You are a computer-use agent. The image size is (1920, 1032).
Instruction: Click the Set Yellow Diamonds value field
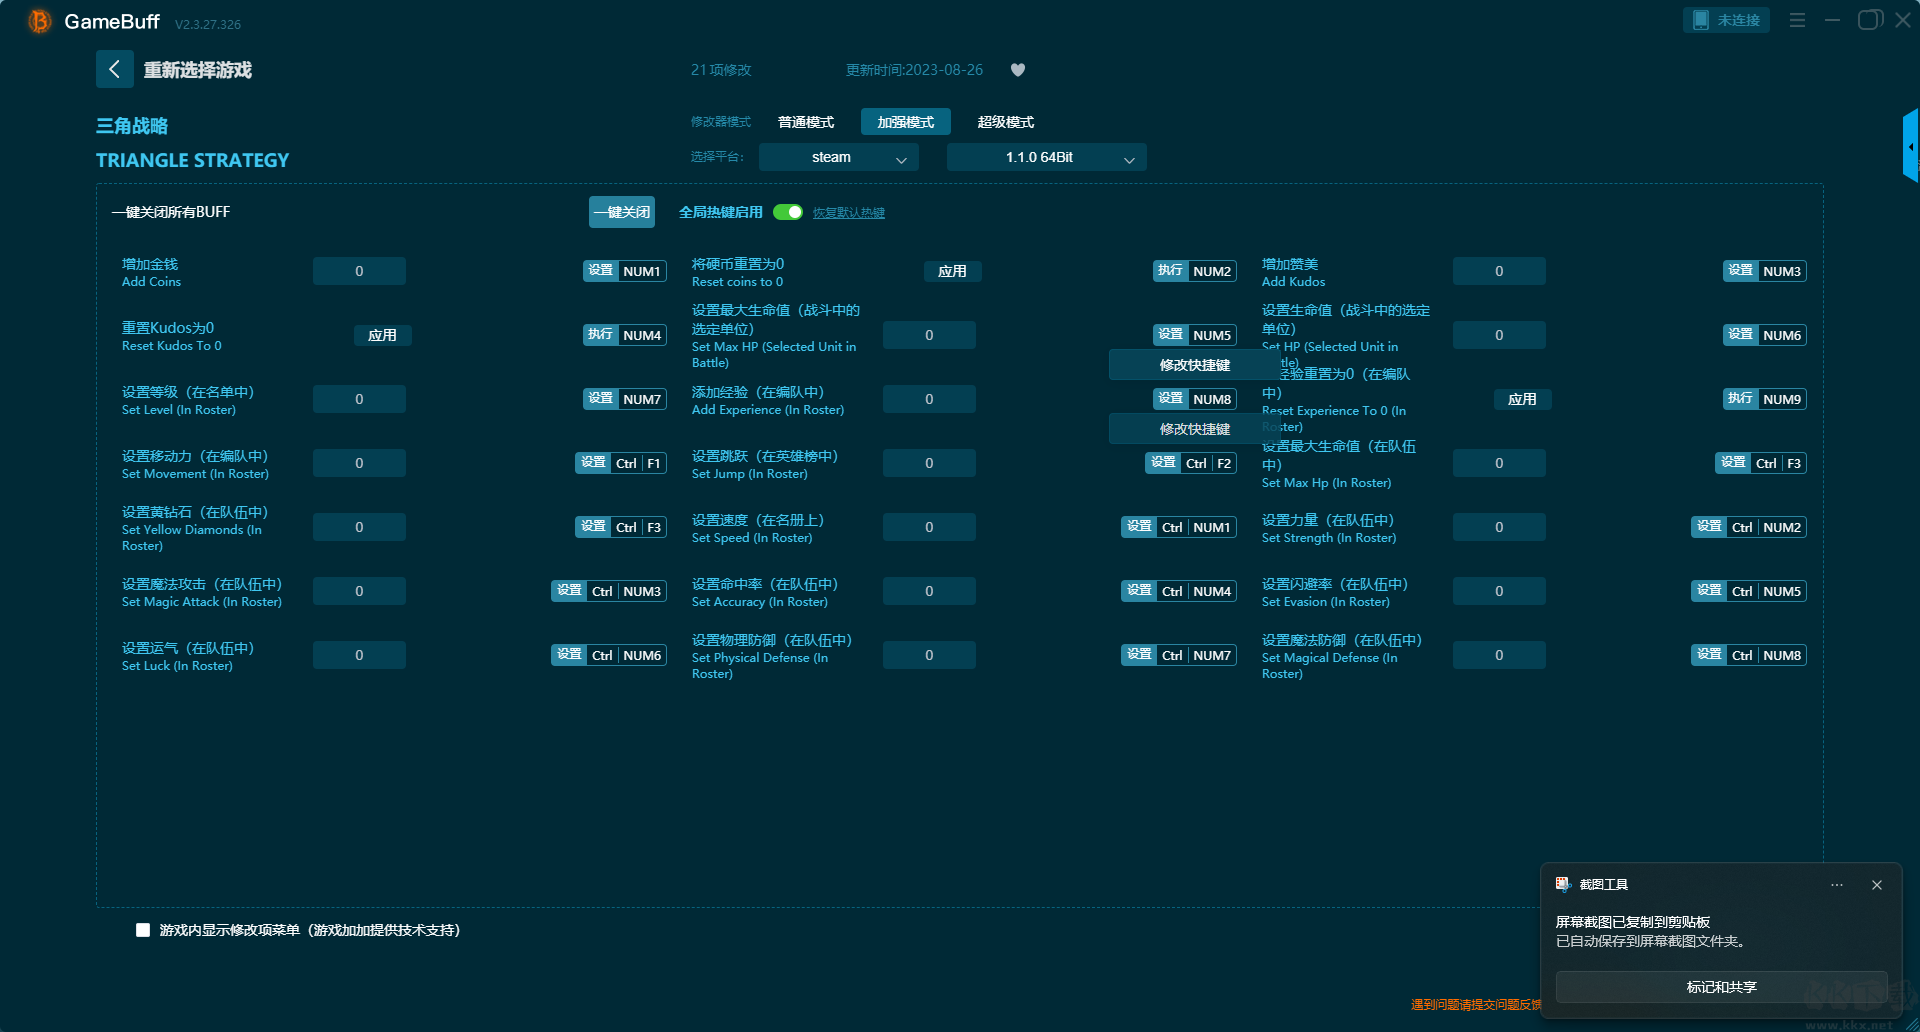(x=359, y=527)
